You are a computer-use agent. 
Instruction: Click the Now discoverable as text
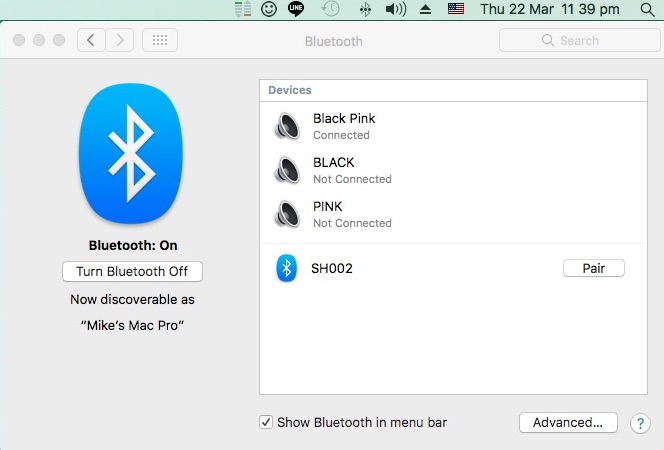click(x=132, y=300)
